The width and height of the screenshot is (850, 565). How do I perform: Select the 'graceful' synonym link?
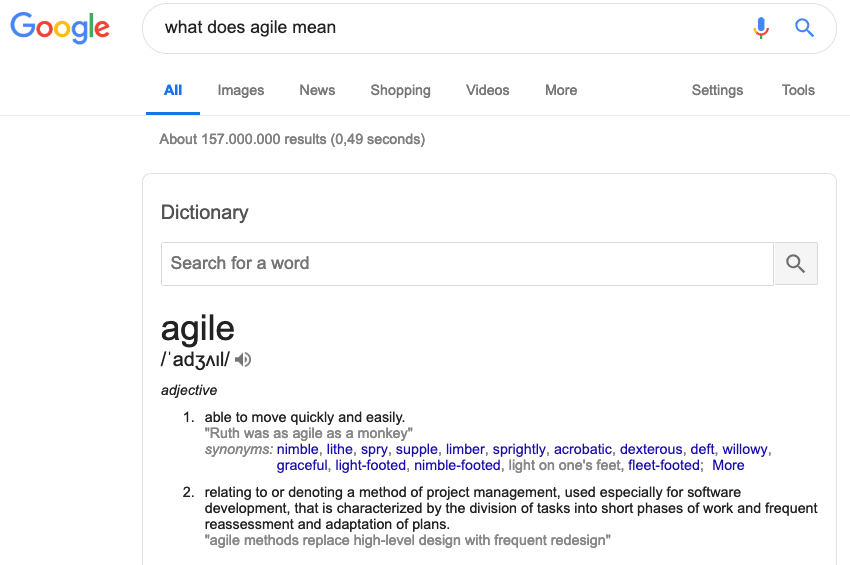click(302, 465)
